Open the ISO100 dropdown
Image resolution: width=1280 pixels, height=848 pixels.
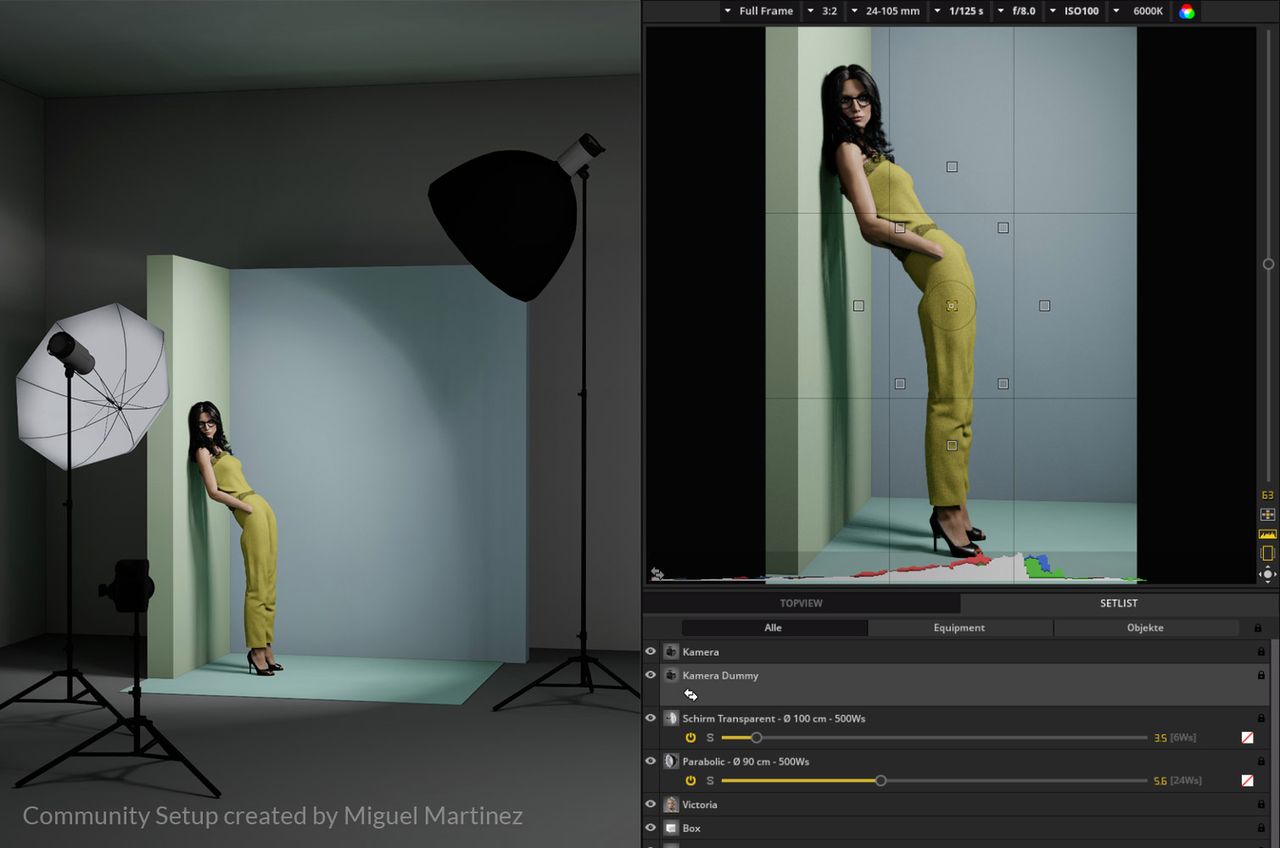click(x=1075, y=11)
